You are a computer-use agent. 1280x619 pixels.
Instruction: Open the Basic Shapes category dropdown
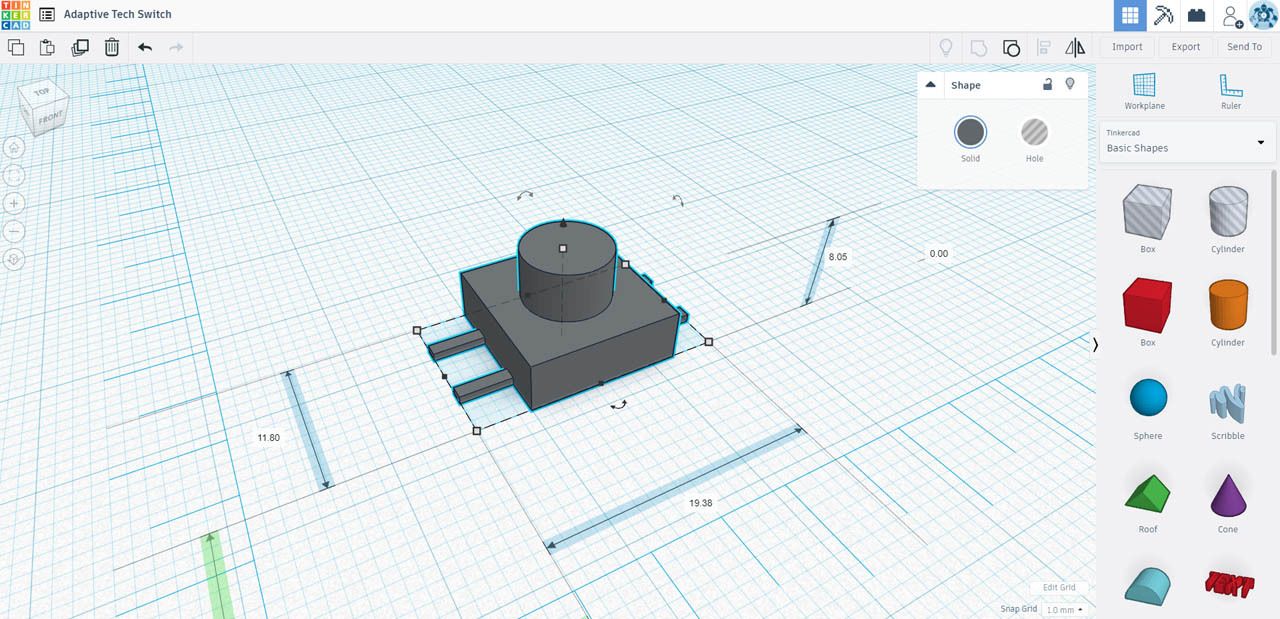tap(1259, 142)
